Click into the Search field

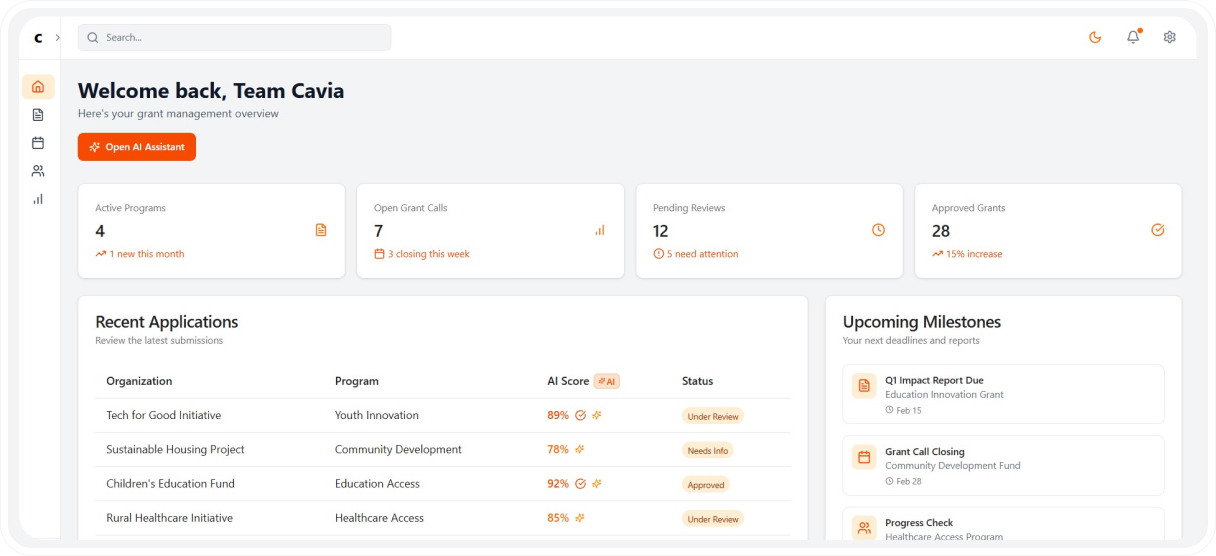coord(234,37)
